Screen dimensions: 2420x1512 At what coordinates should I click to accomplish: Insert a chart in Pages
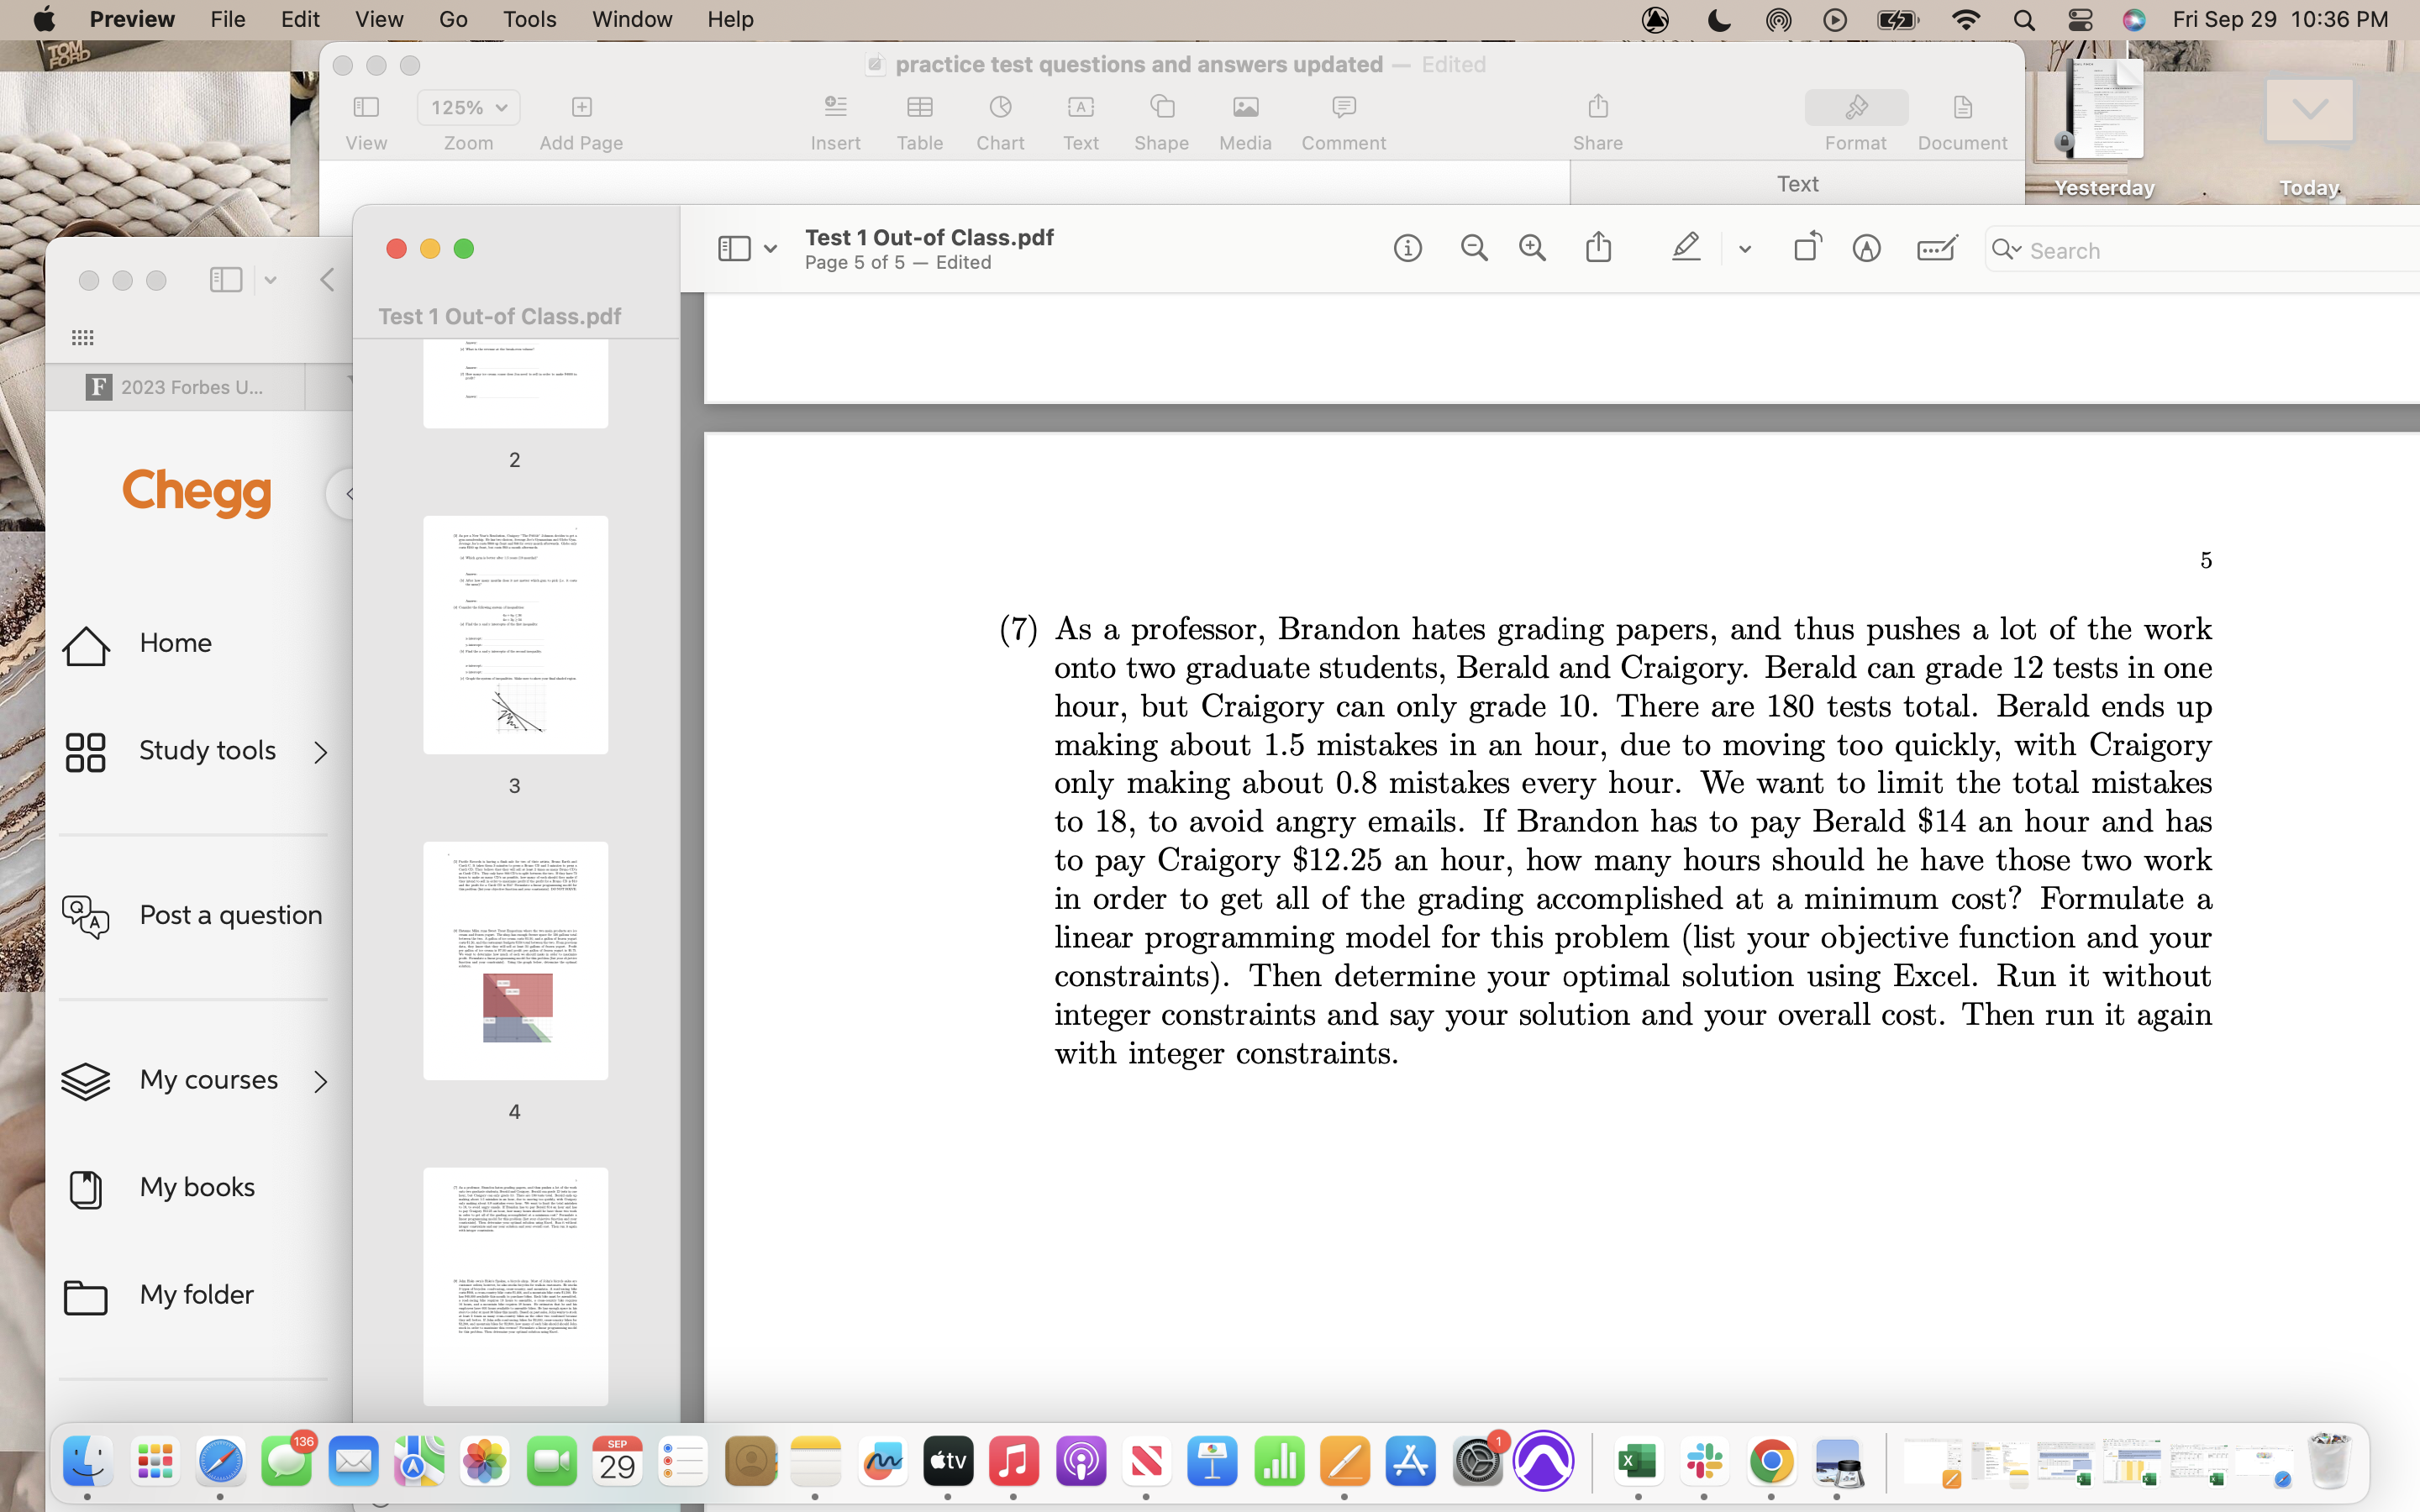pyautogui.click(x=1000, y=118)
